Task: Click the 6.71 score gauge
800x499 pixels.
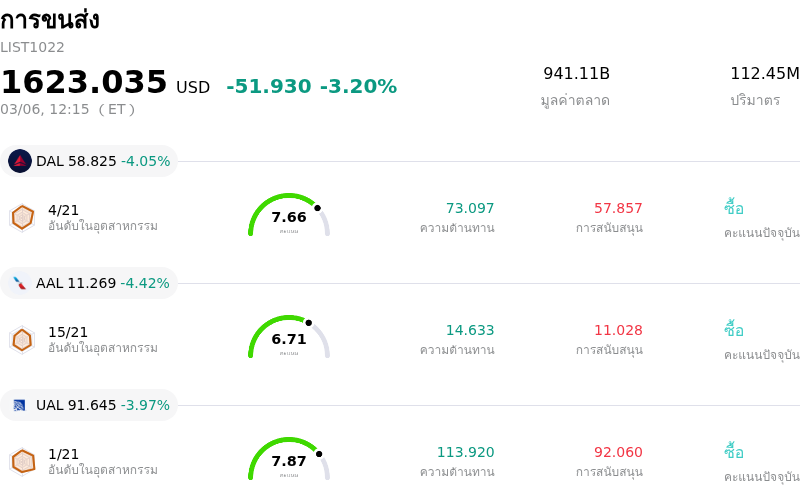Action: tap(289, 338)
